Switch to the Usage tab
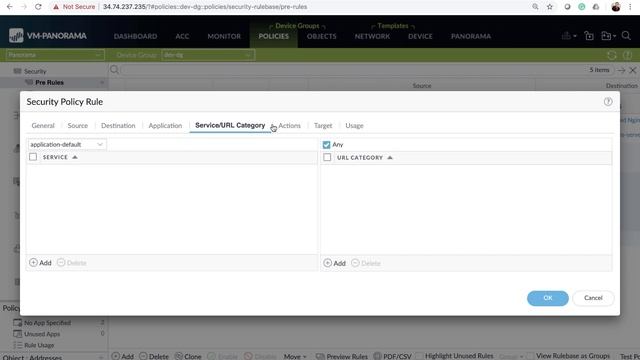This screenshot has width=640, height=360. point(354,125)
